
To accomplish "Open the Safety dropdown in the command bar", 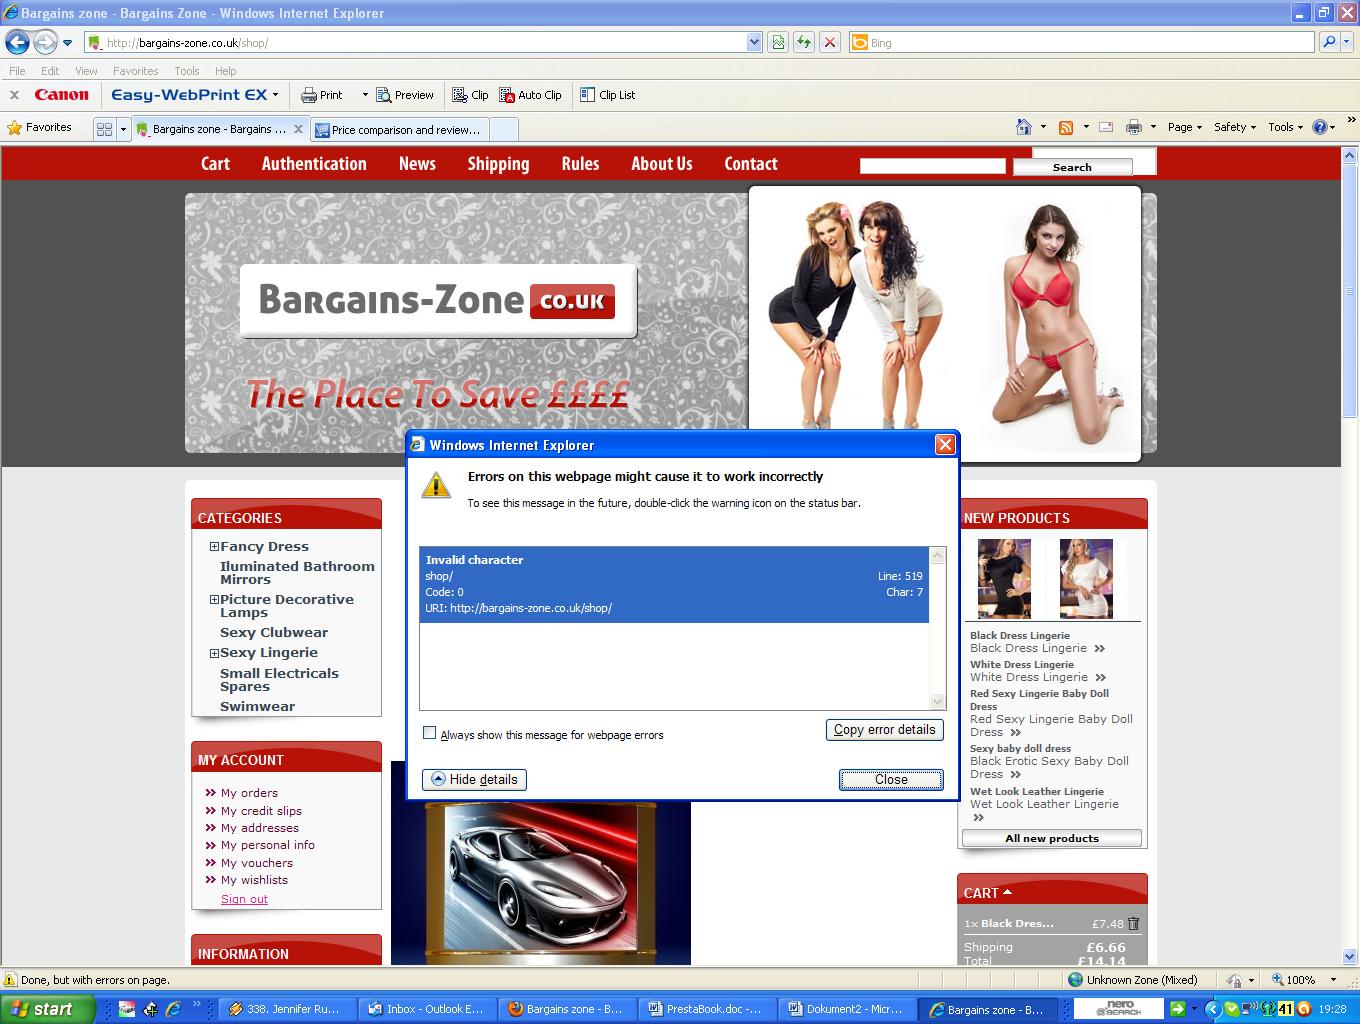I will pyautogui.click(x=1234, y=127).
